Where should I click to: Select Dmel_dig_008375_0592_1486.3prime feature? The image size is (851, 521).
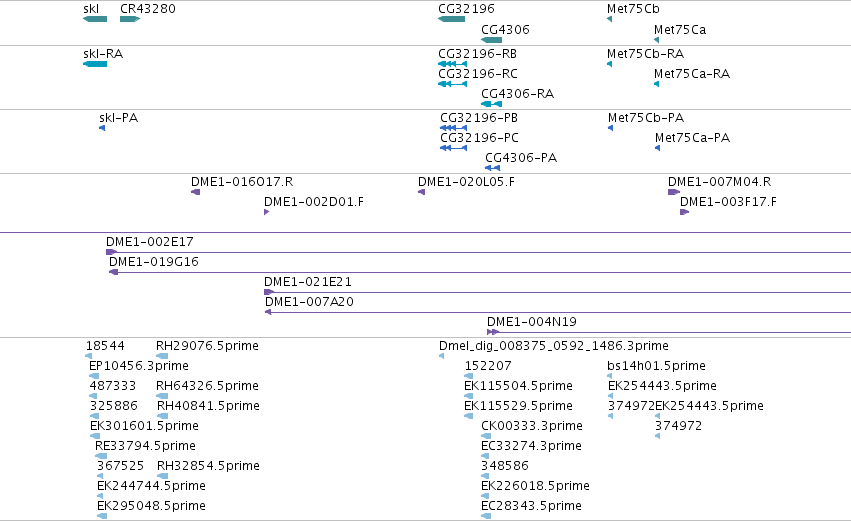tap(441, 356)
